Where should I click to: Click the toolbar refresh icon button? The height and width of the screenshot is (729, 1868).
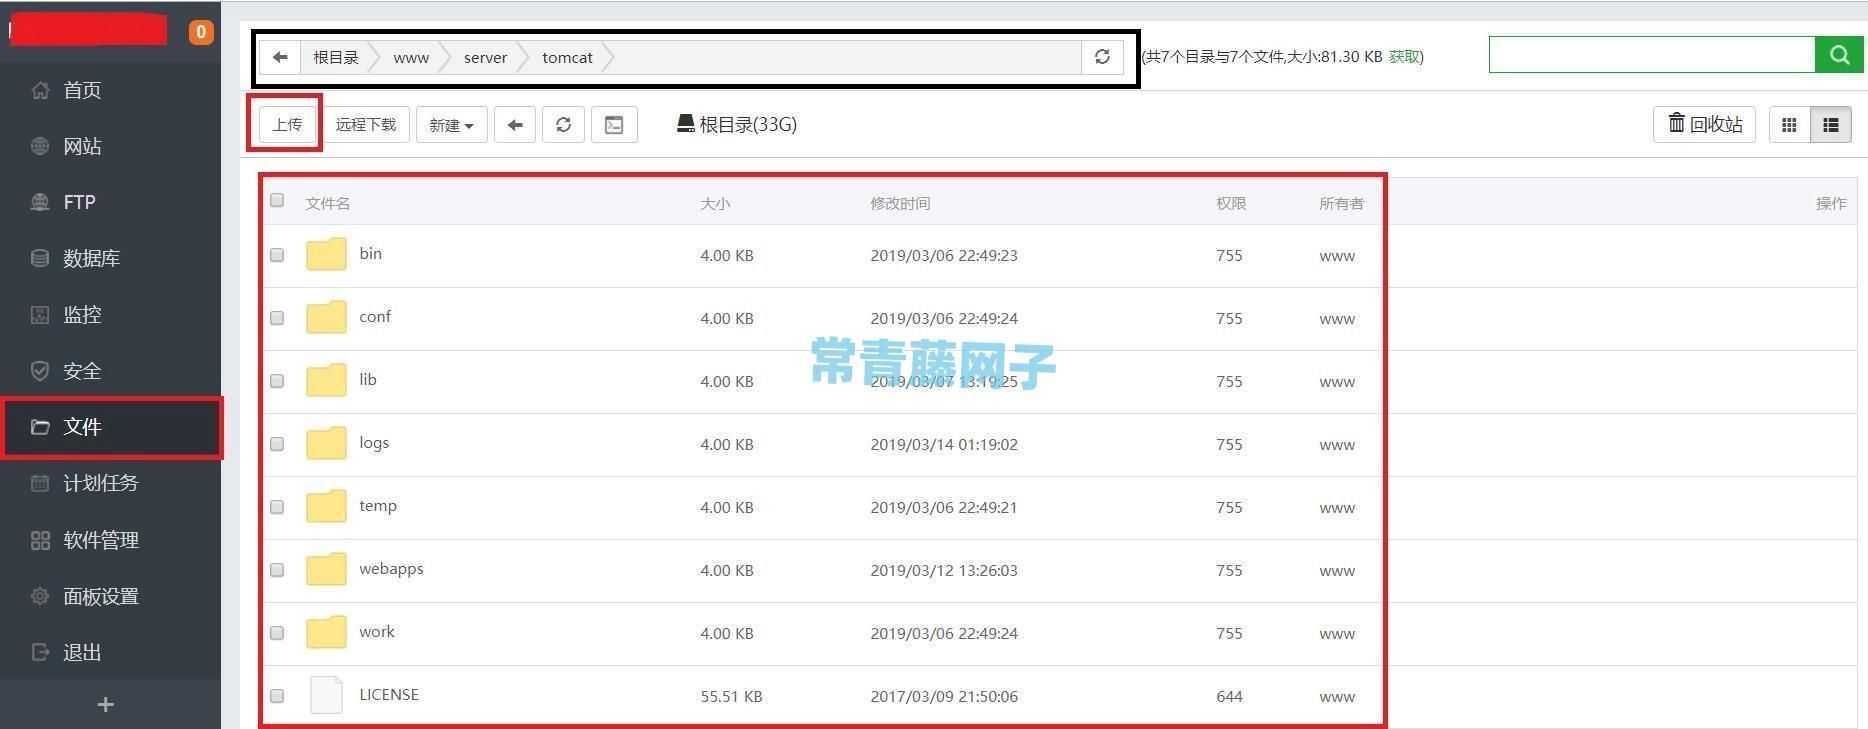click(564, 125)
